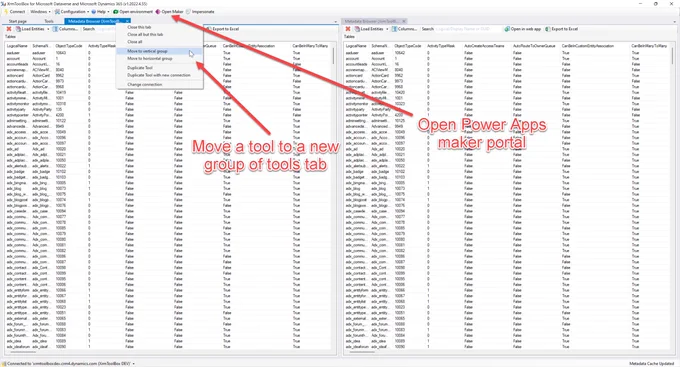
Task: Expand Load Entities dropdown arrow in right pane
Action: point(387,29)
